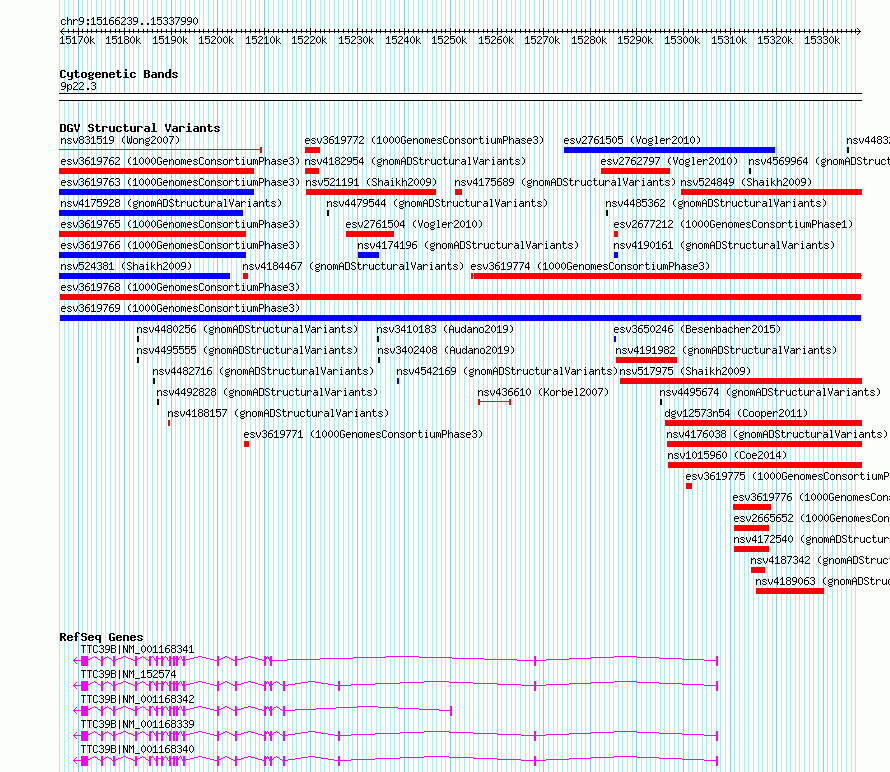Click nsv524381 (Shaikh2009) variant

point(126,266)
